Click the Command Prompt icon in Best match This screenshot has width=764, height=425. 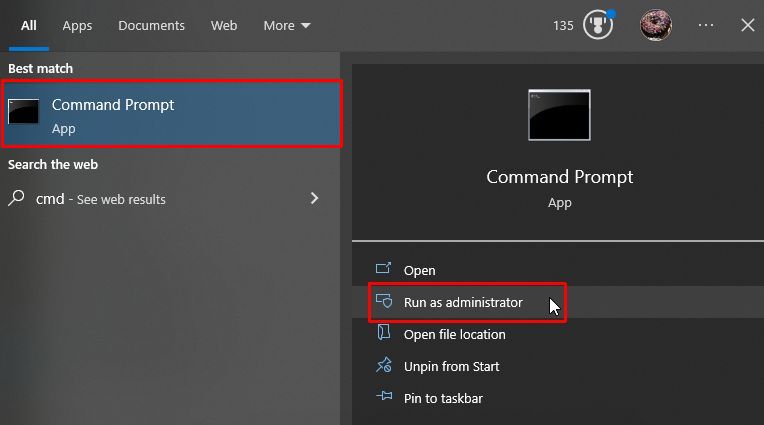(x=23, y=112)
